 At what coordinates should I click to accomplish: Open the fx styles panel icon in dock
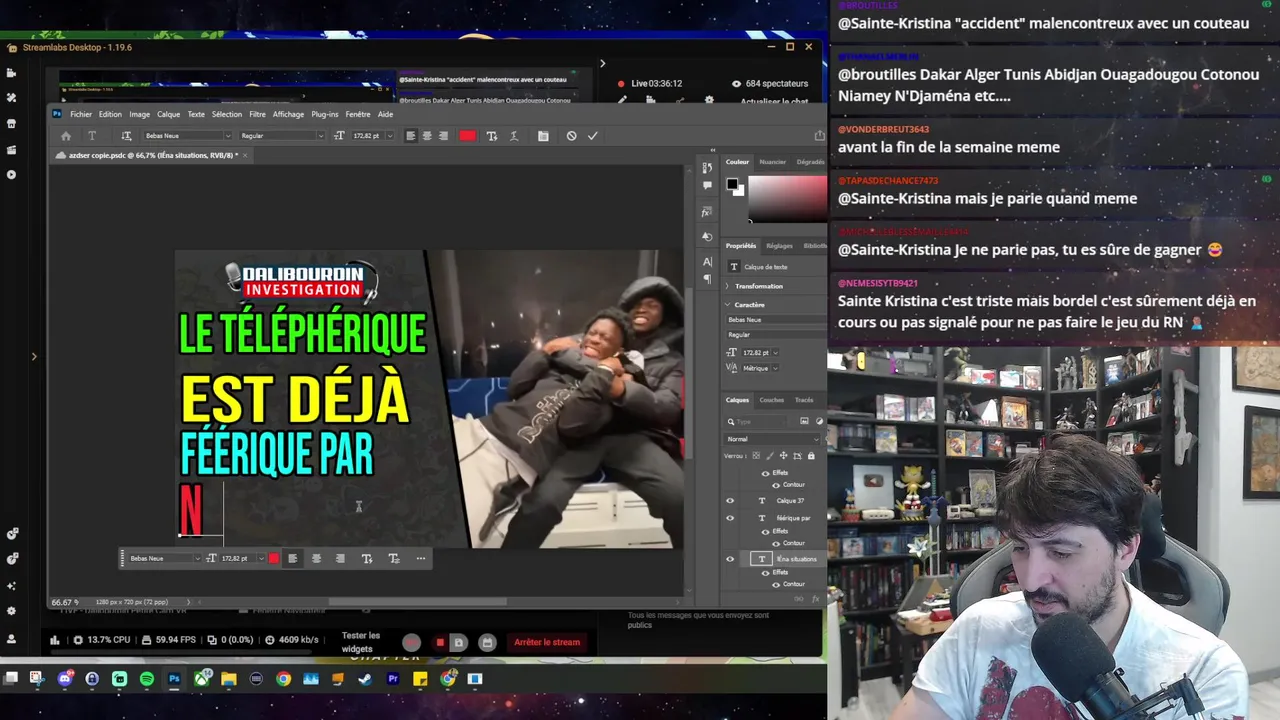[707, 212]
